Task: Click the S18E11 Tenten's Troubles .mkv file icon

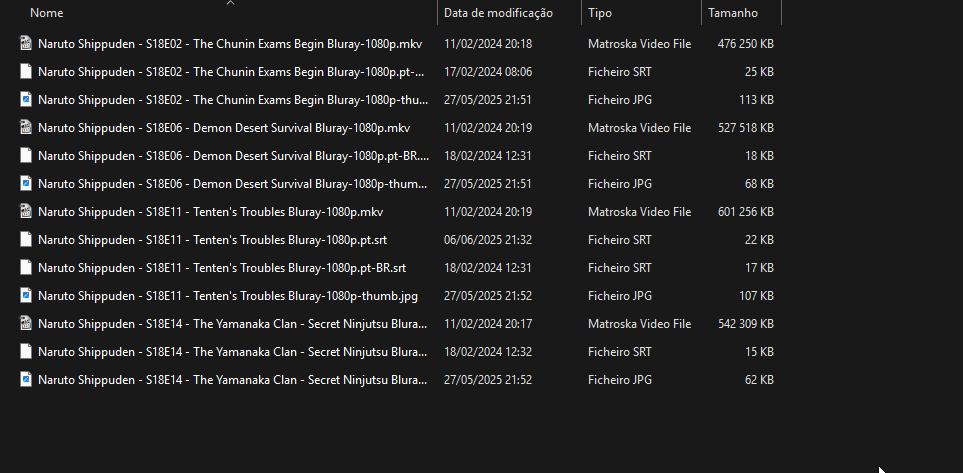Action: (x=26, y=212)
